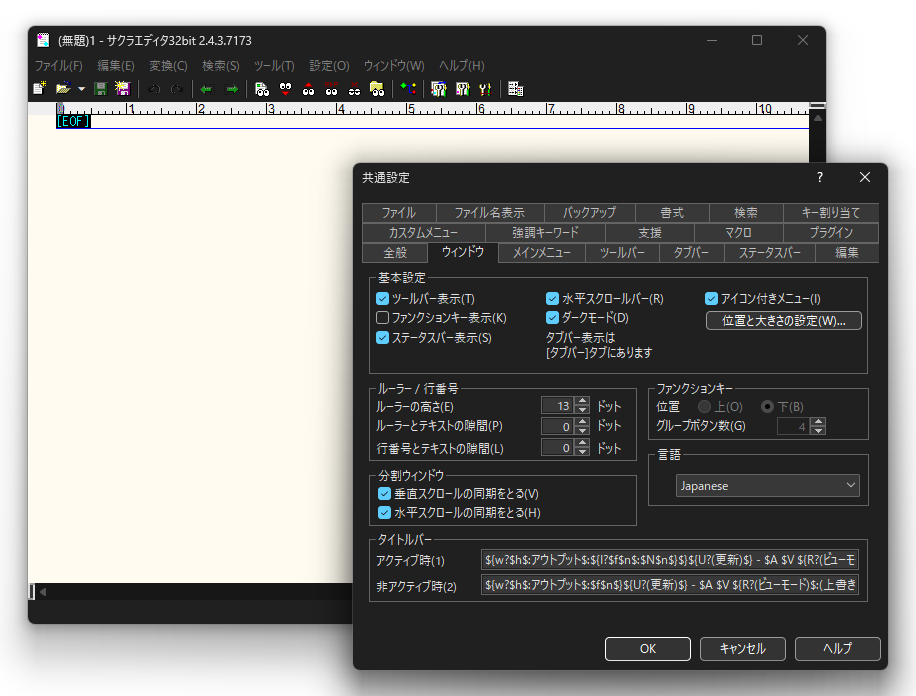Click editor vertical scrollbar up arrow
Viewport: 916px width, 696px height.
click(818, 118)
